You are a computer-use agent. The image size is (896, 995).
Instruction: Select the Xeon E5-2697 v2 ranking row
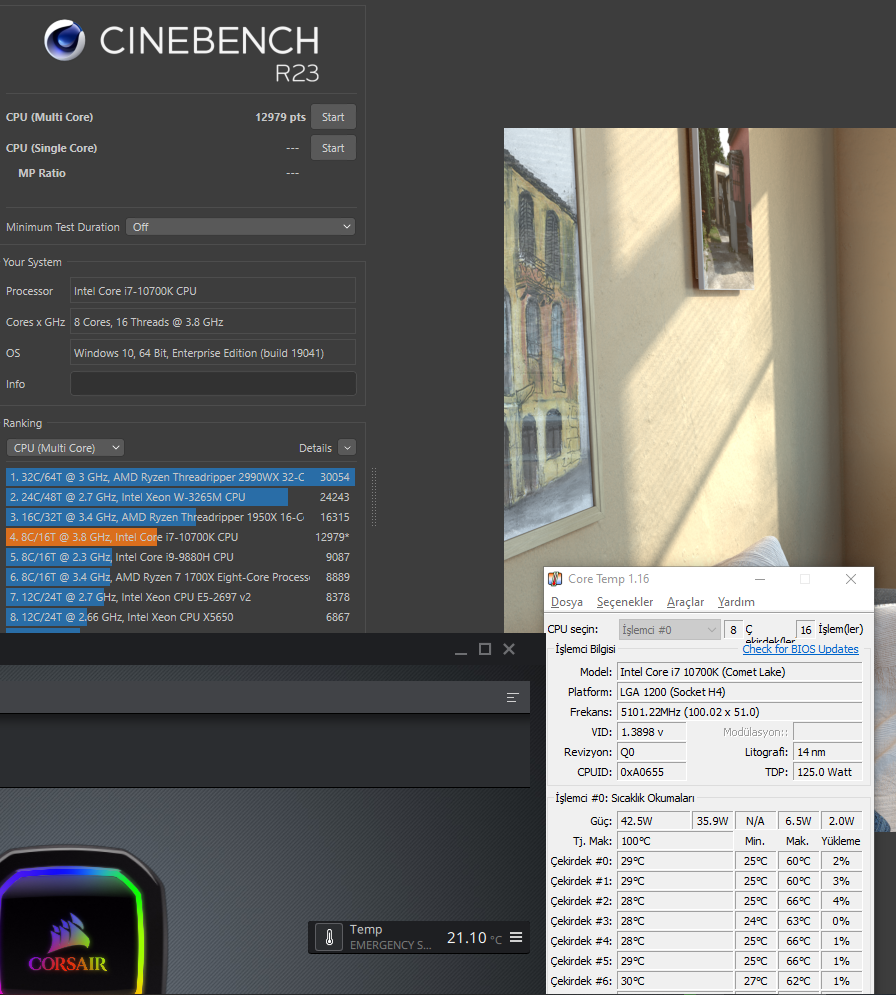pos(180,597)
